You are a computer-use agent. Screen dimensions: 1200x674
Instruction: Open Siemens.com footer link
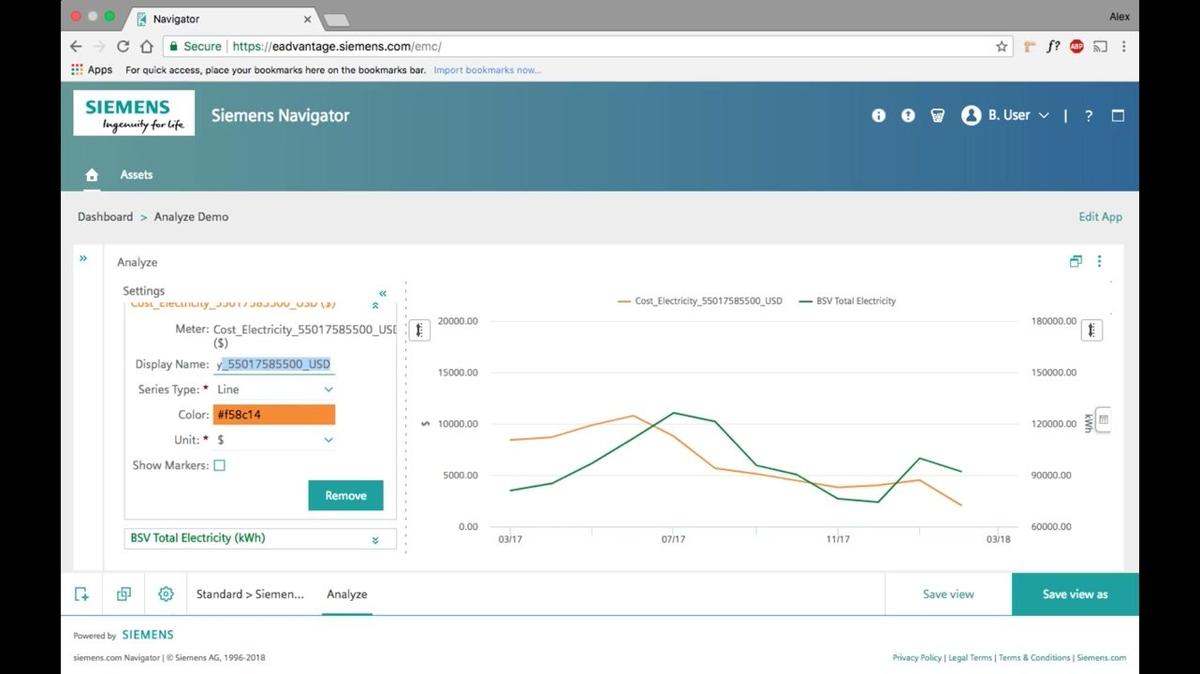click(1101, 658)
